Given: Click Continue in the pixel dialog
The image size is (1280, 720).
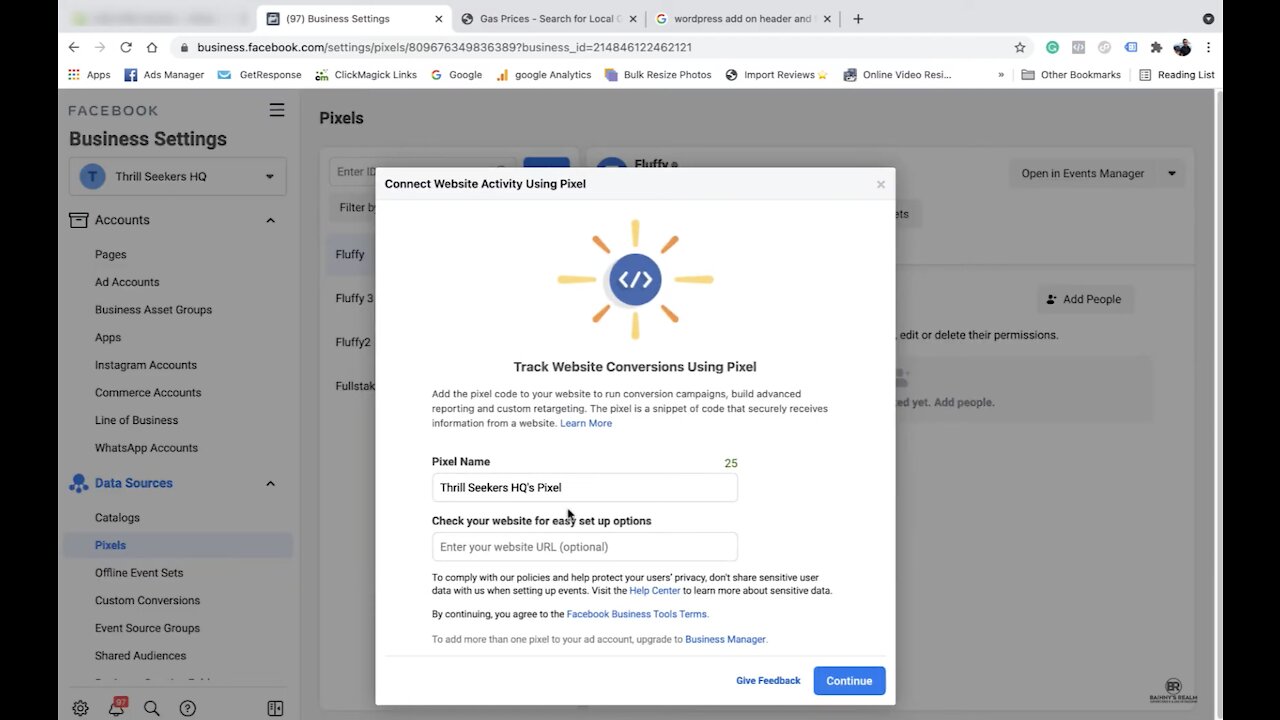Looking at the screenshot, I should pos(849,681).
